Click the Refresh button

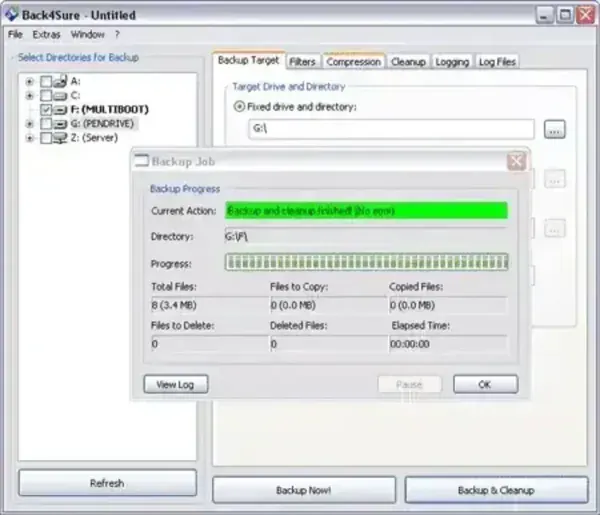pyautogui.click(x=107, y=483)
